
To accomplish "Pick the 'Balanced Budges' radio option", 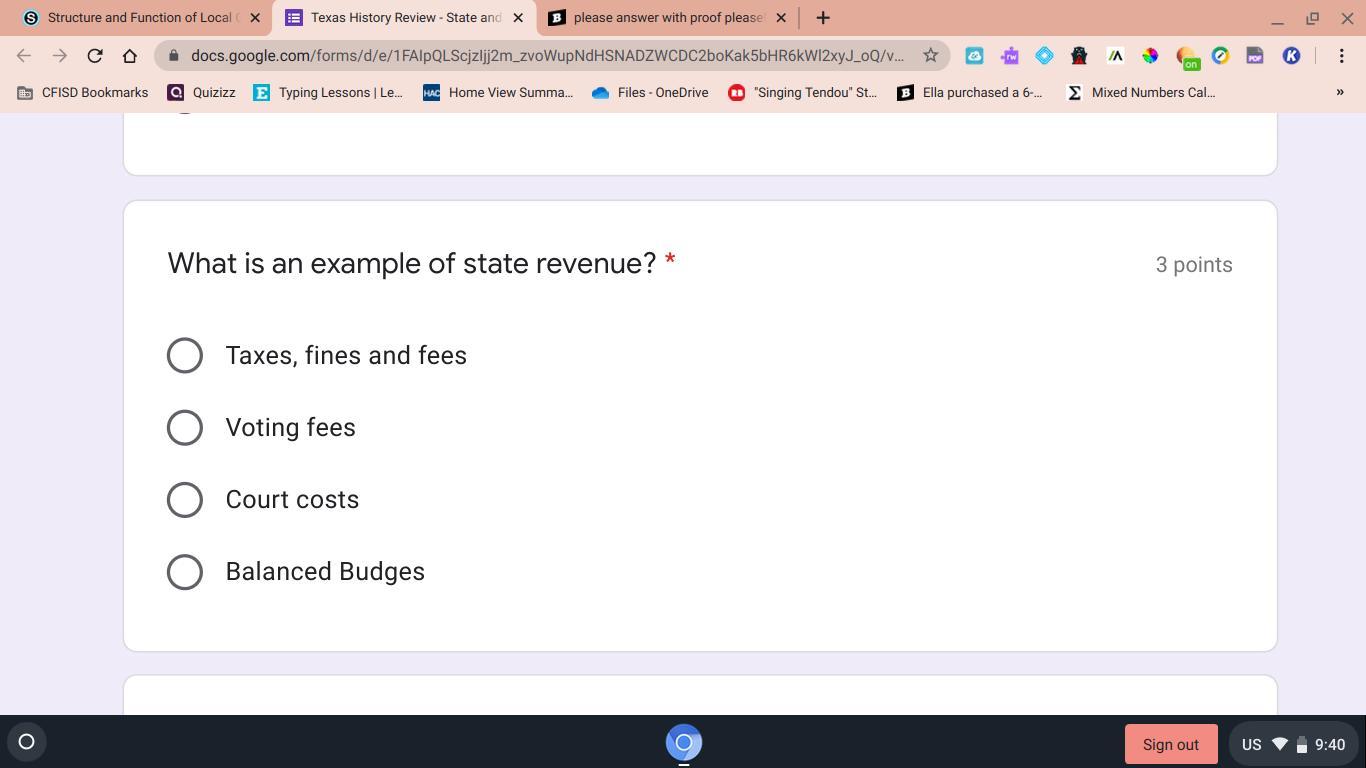I will 185,571.
